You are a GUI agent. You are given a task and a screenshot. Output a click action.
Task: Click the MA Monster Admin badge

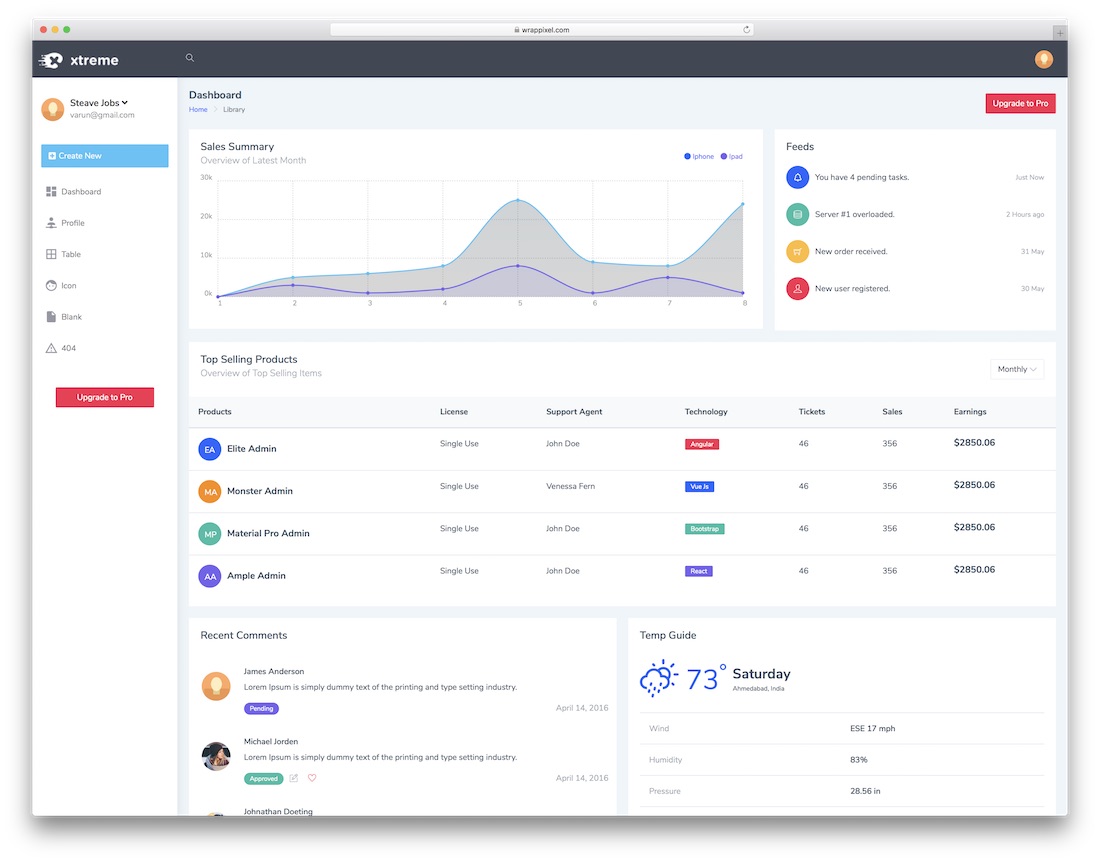210,492
